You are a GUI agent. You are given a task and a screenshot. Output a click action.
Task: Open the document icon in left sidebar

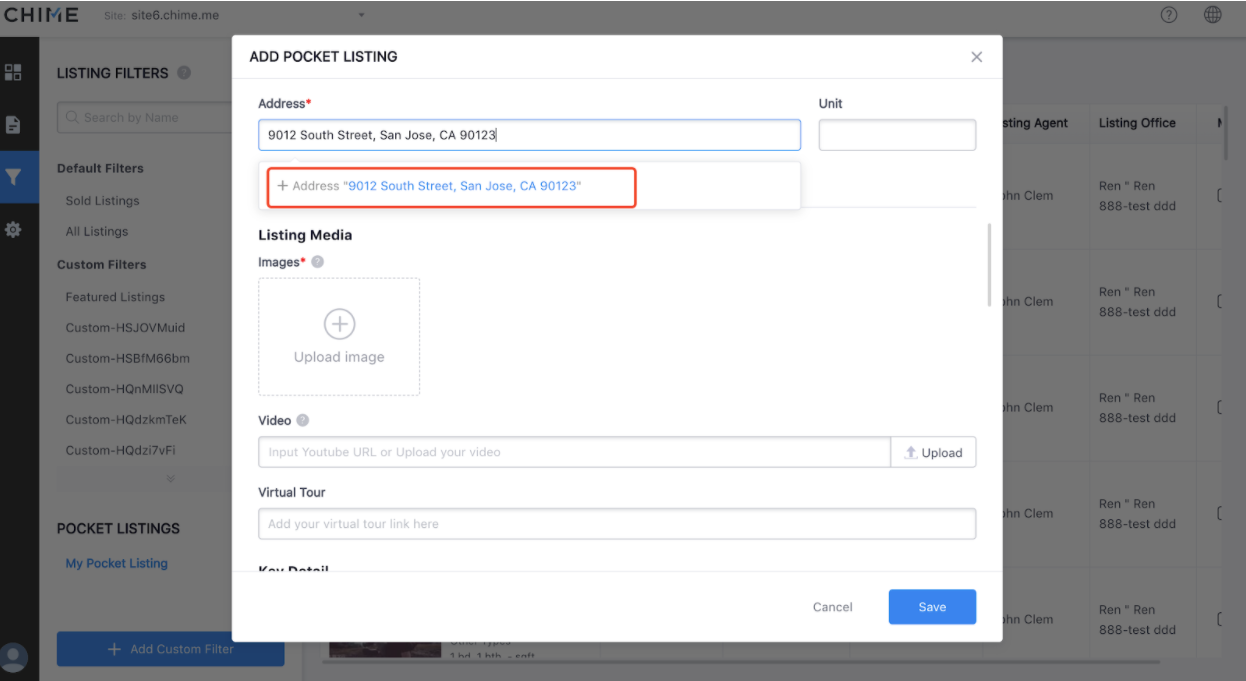[14, 125]
